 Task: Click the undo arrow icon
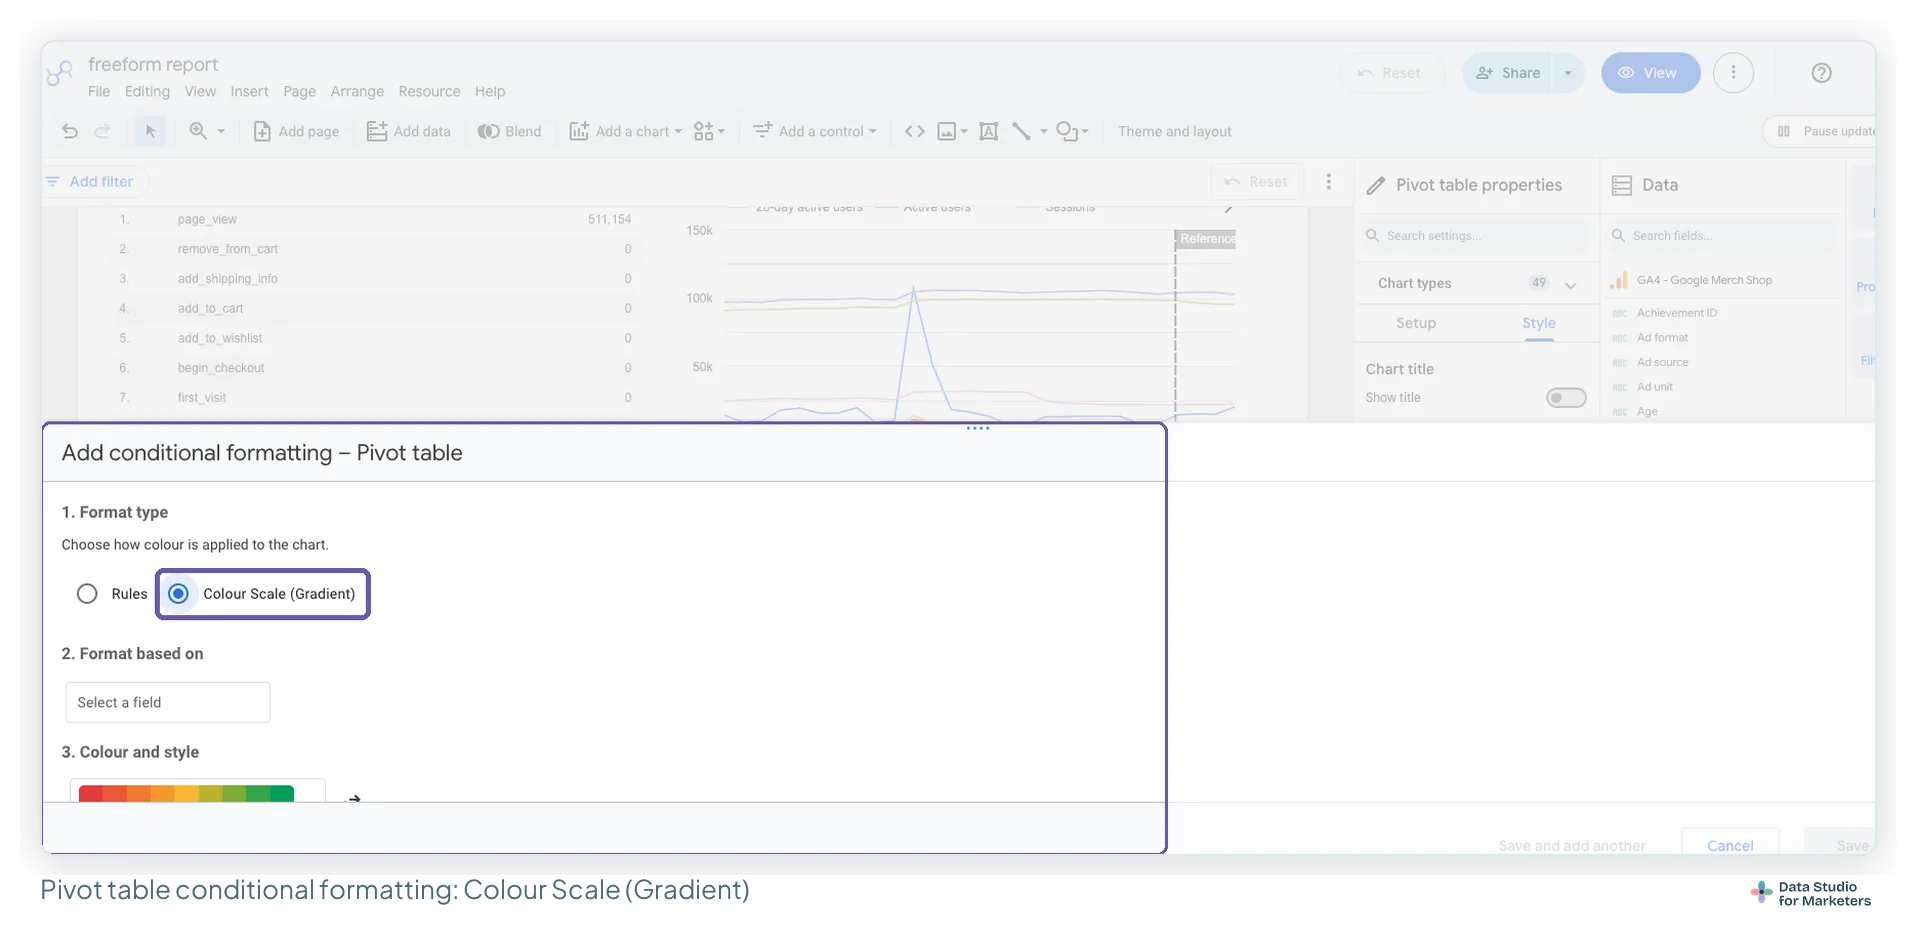[x=69, y=131]
